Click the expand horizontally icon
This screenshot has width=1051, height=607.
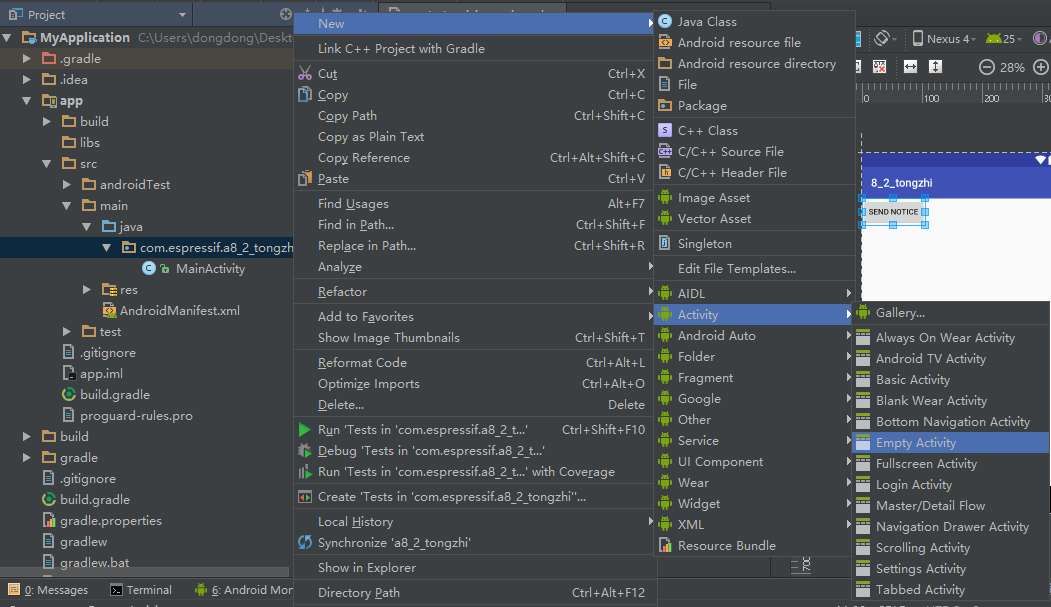[910, 66]
